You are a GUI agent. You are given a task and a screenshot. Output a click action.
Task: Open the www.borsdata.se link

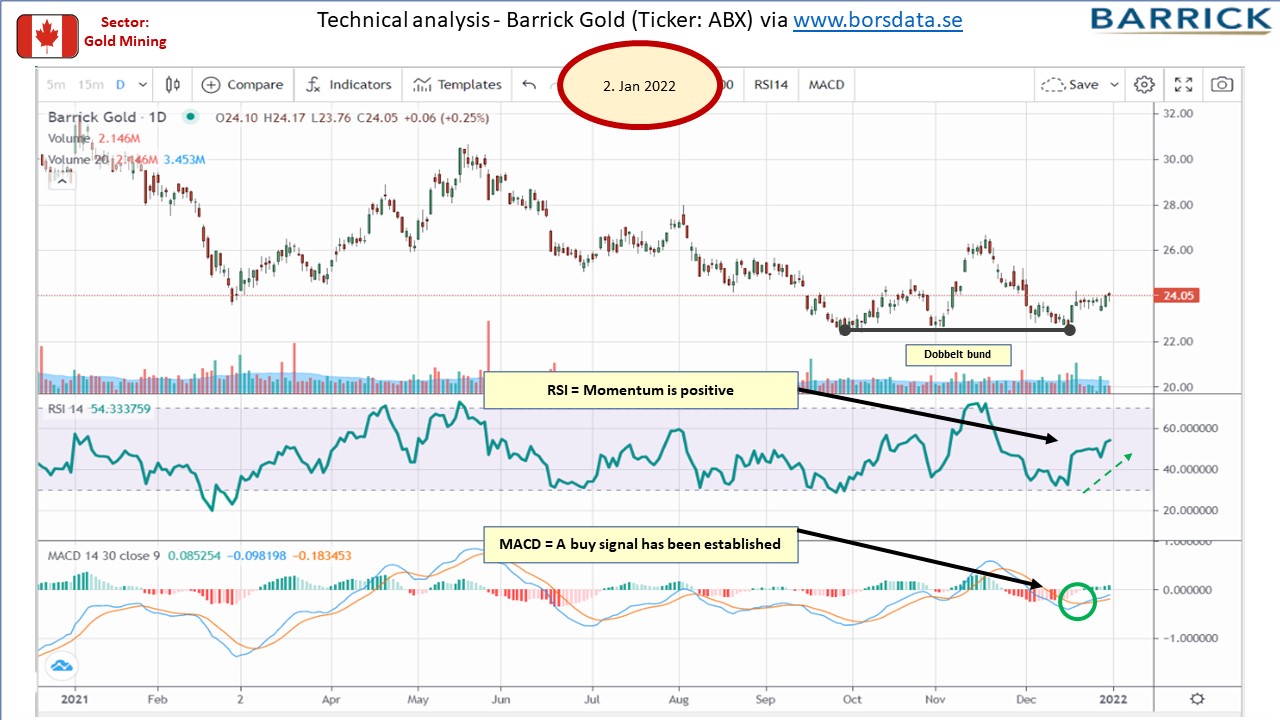coord(878,20)
